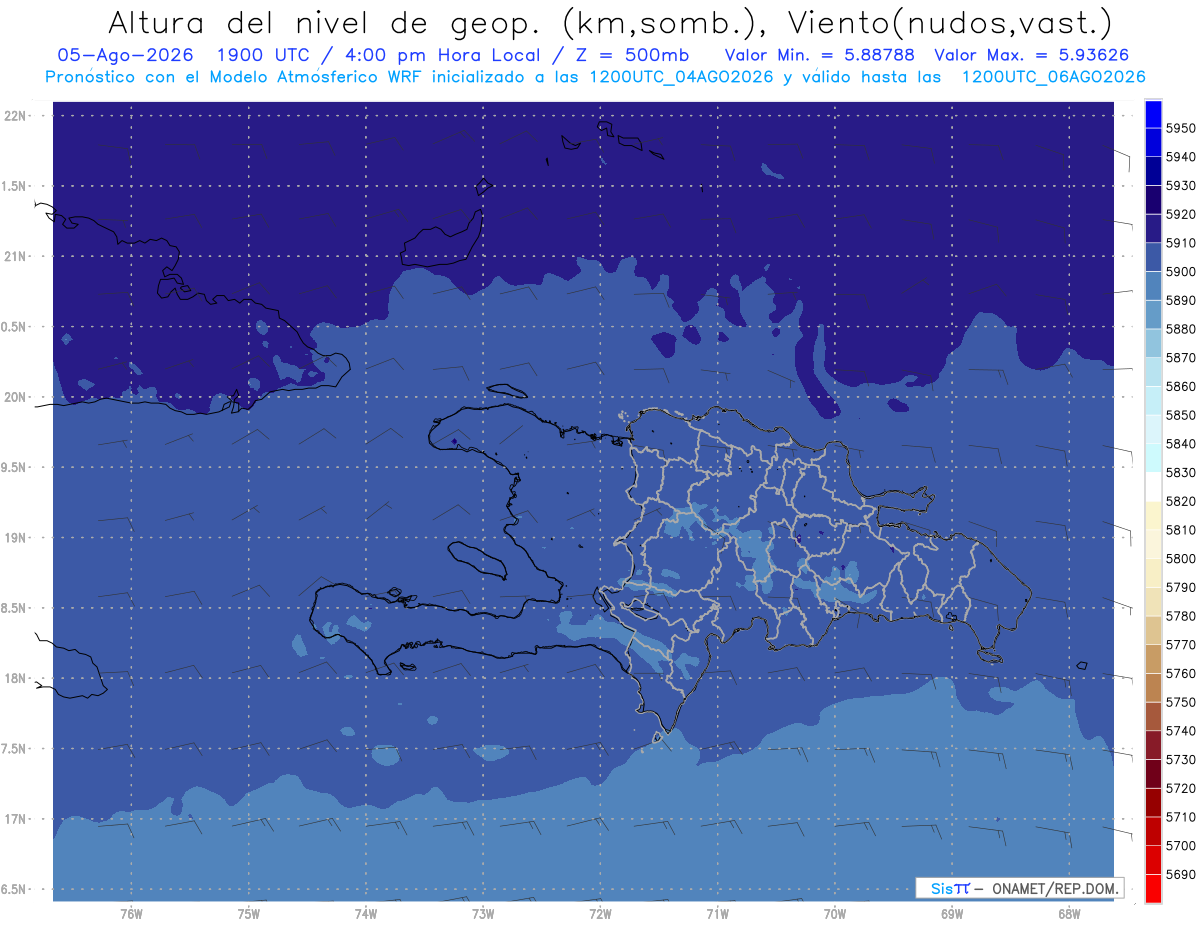Click the "70W" longitude label
Viewport: 1200px width, 927px height.
835,914
